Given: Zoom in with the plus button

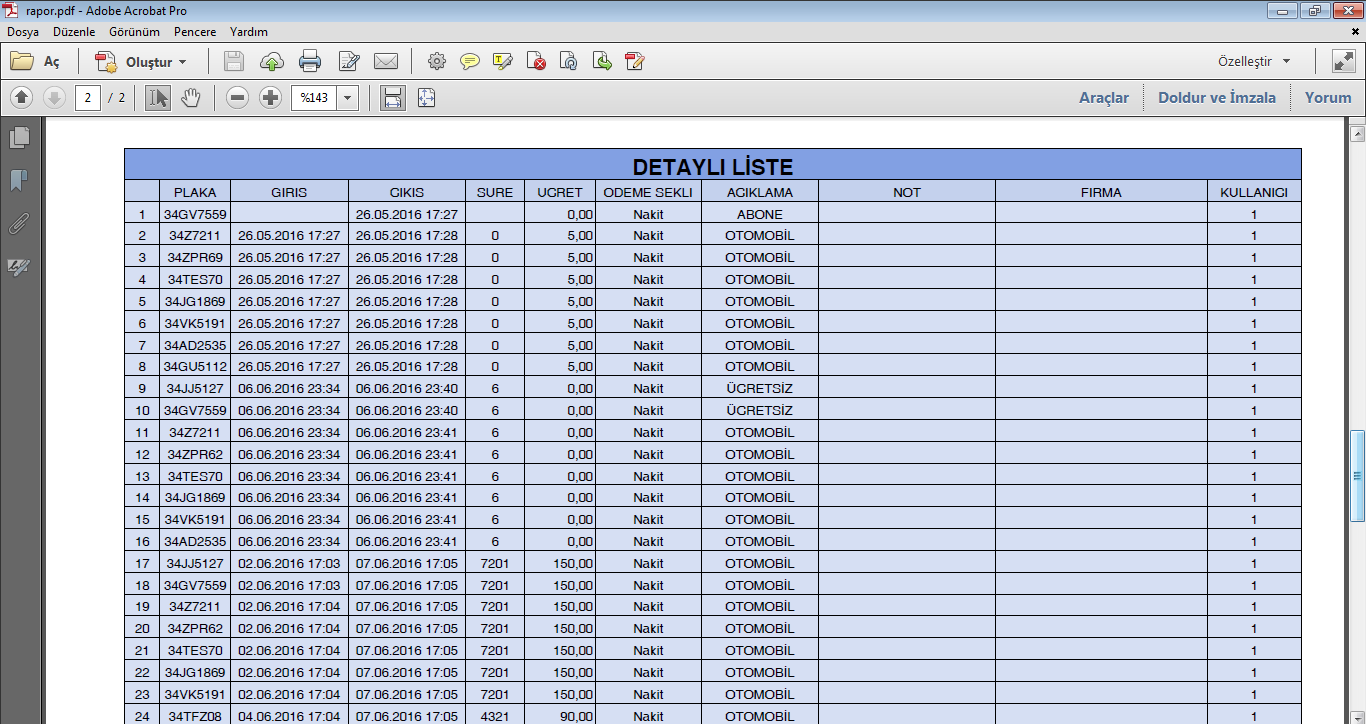Looking at the screenshot, I should tap(270, 98).
